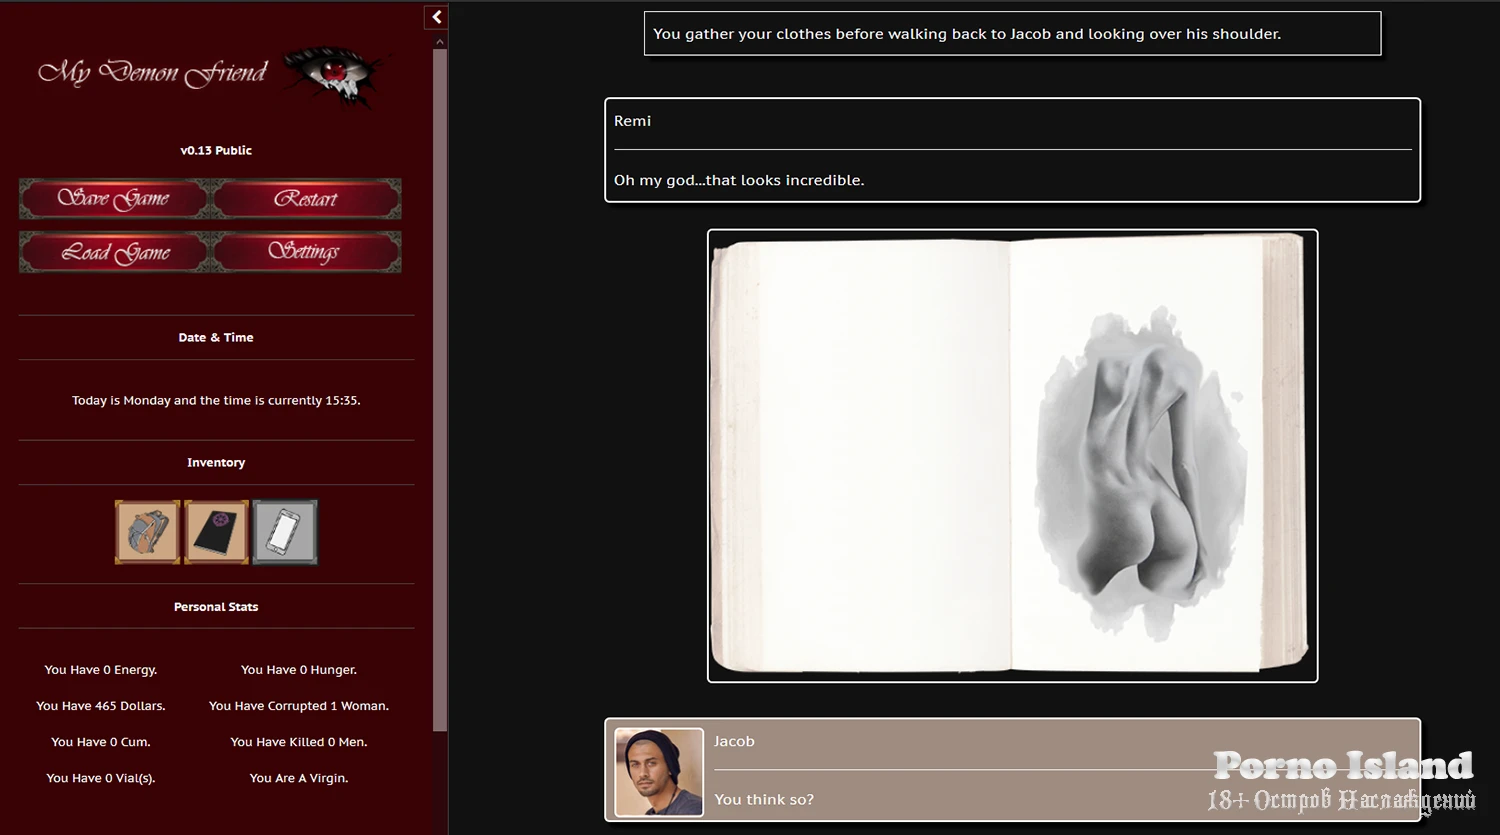The height and width of the screenshot is (835, 1500).
Task: Click the Inventory section heading
Action: point(216,463)
